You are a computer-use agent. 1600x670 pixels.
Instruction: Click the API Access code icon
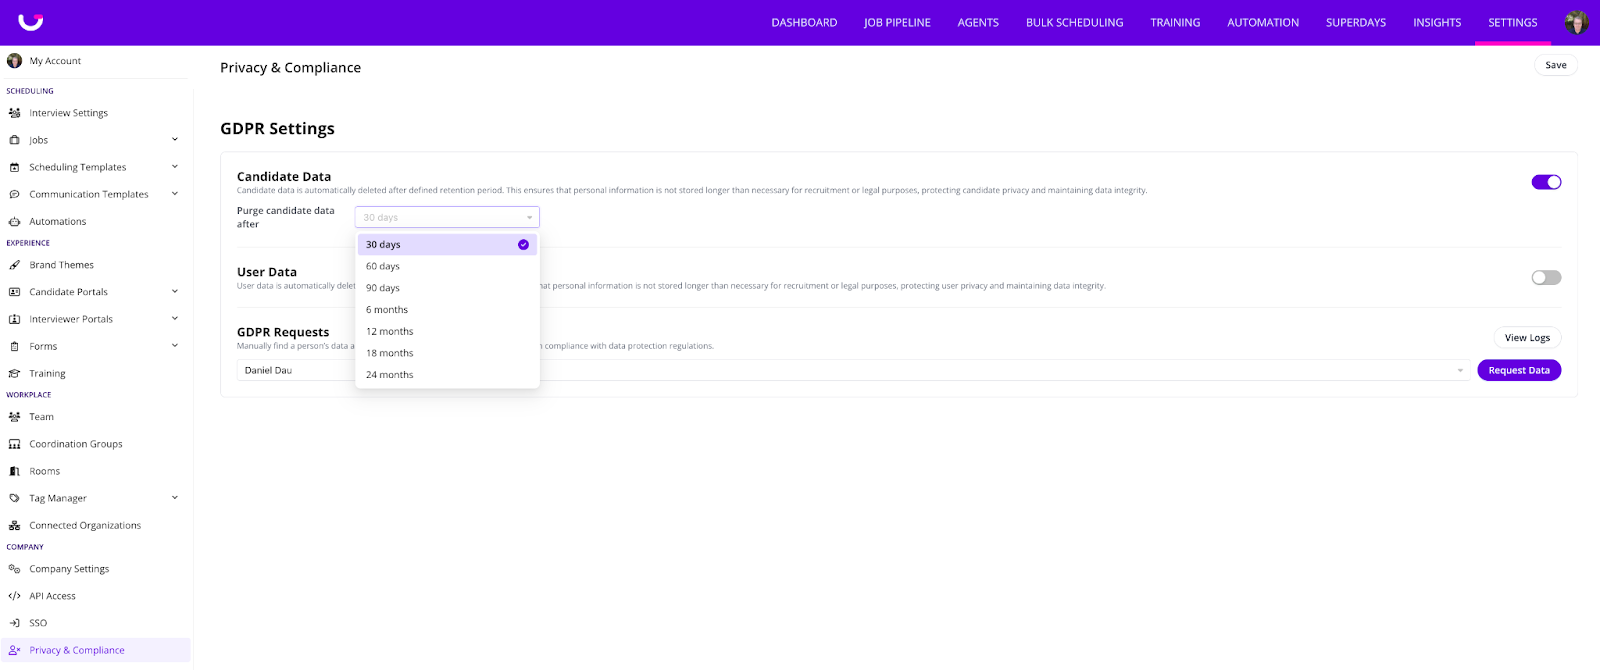14,596
